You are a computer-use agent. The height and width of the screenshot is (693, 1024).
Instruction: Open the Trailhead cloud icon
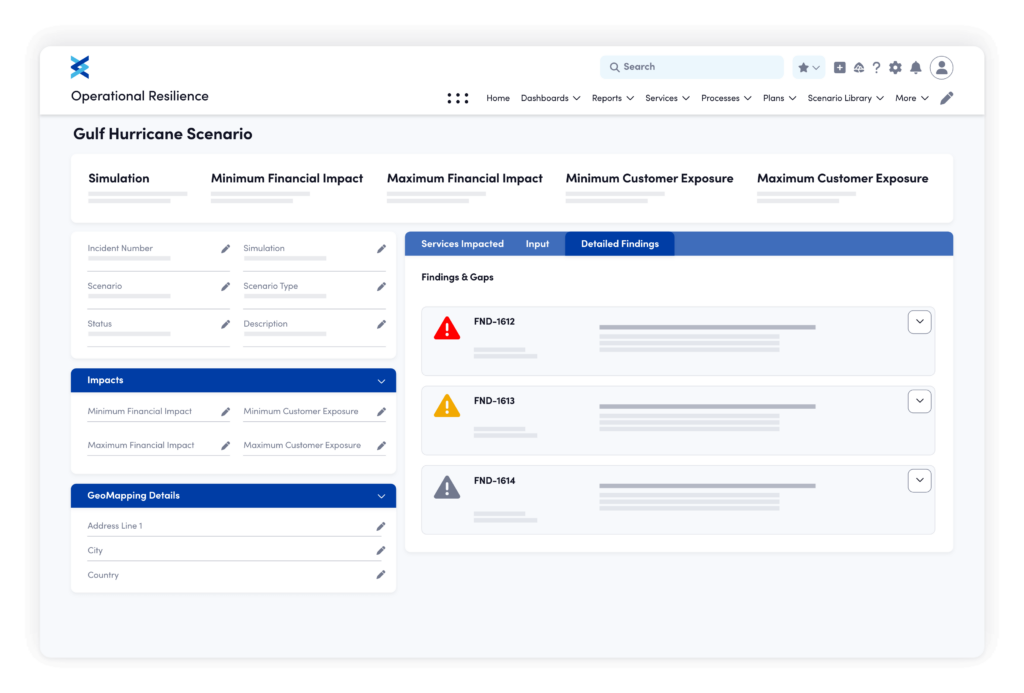pos(859,67)
